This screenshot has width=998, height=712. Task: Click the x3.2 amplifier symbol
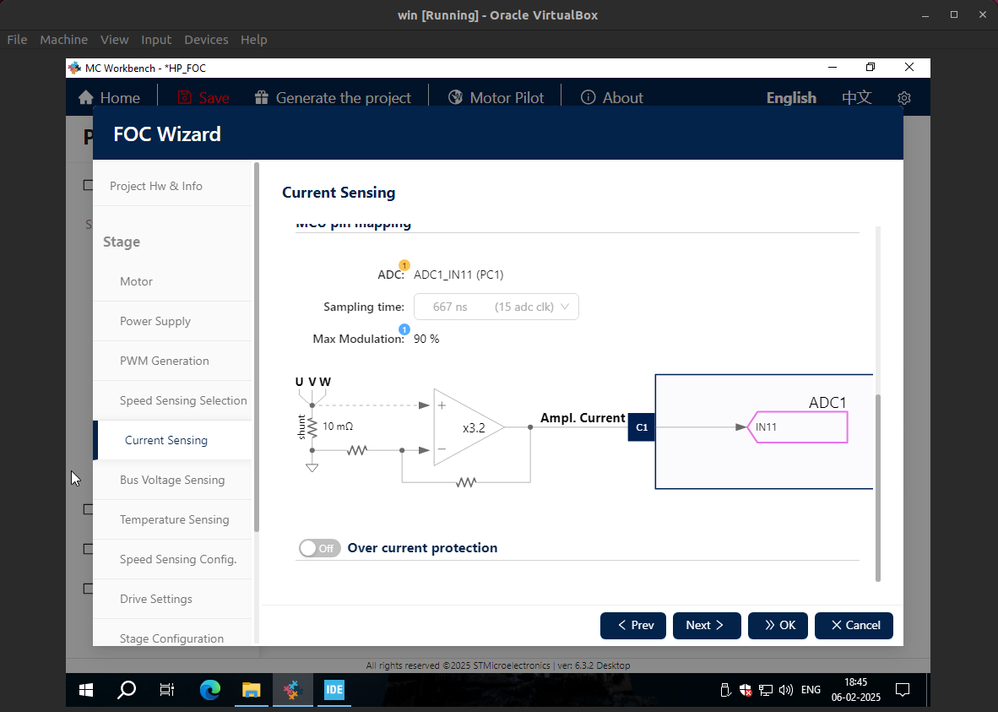point(469,428)
